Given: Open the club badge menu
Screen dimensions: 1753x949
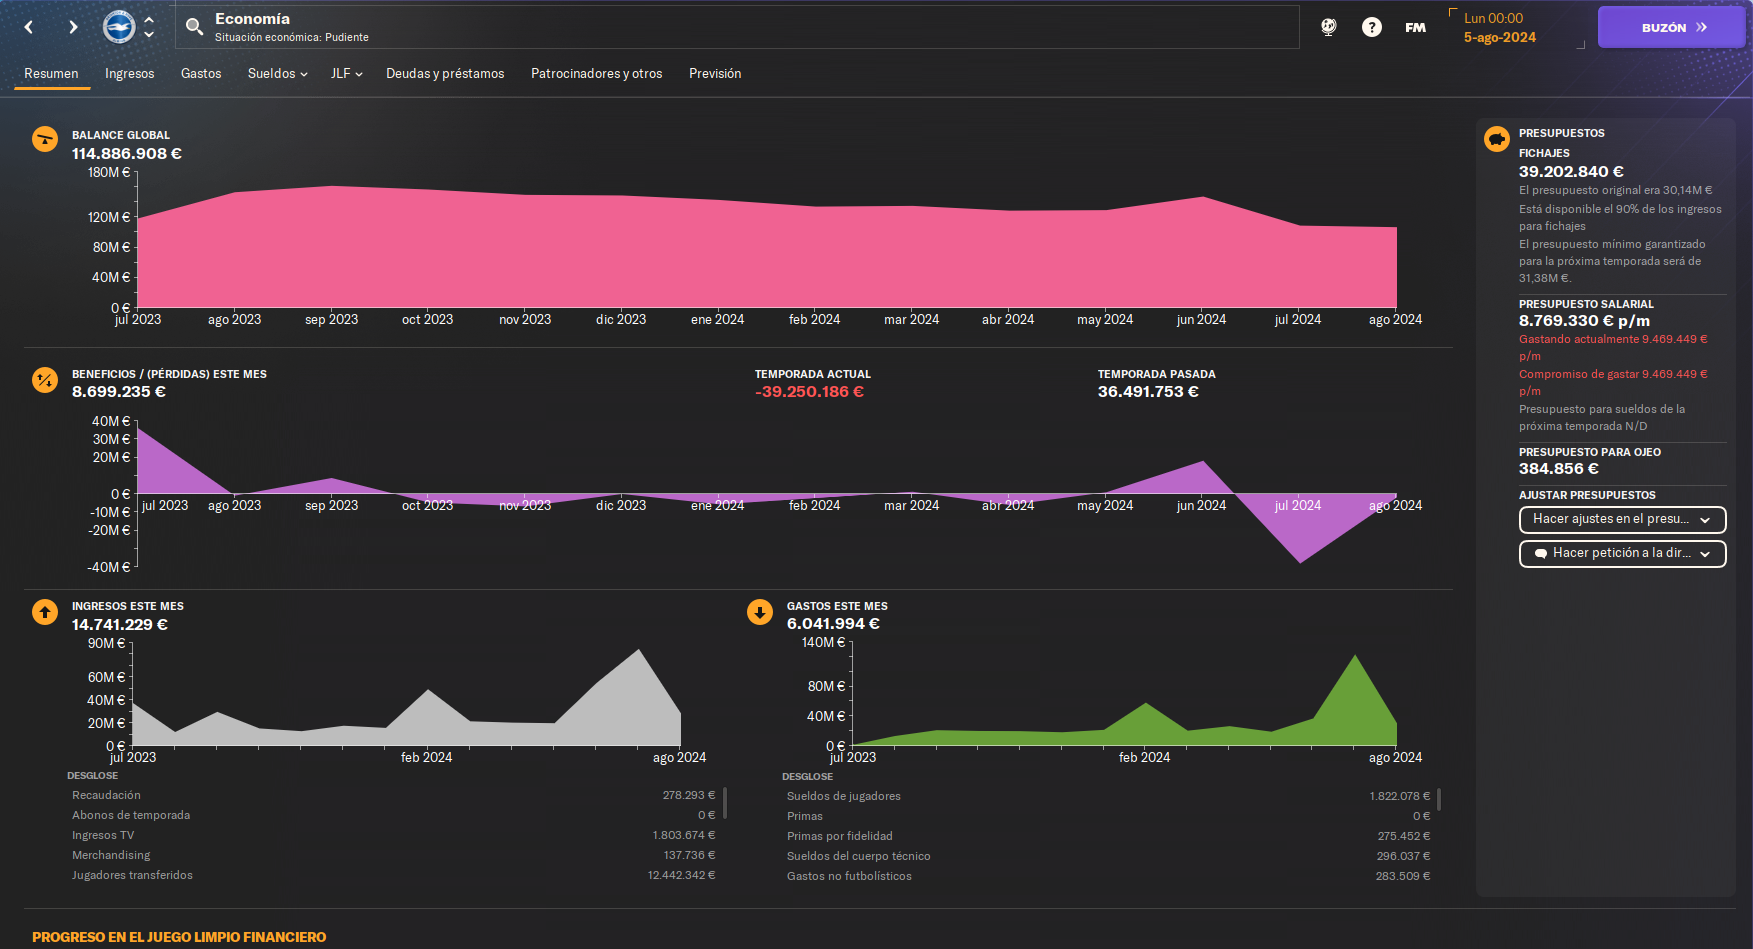Looking at the screenshot, I should (x=119, y=27).
